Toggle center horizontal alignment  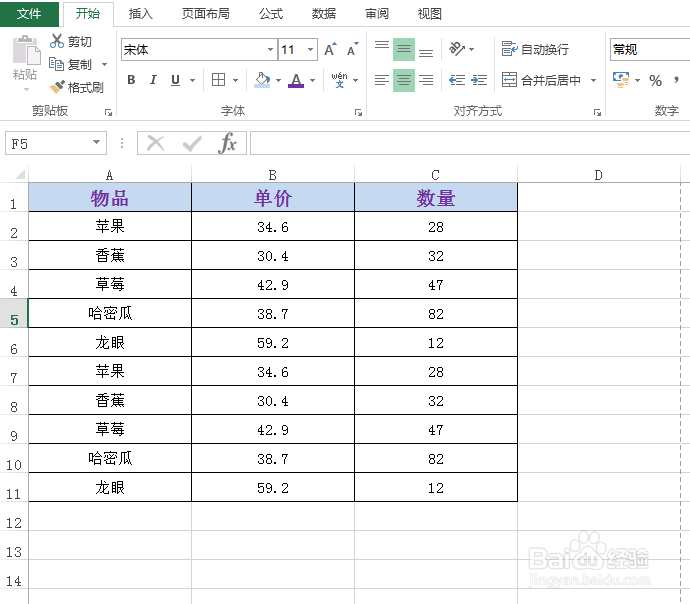pyautogui.click(x=404, y=80)
